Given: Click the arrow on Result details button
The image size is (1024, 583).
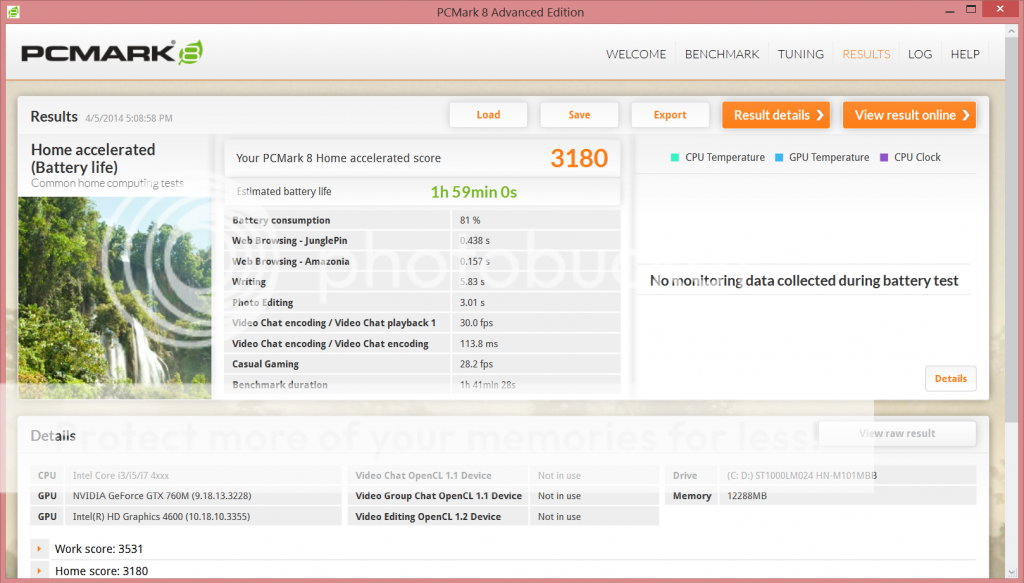Looking at the screenshot, I should [821, 115].
